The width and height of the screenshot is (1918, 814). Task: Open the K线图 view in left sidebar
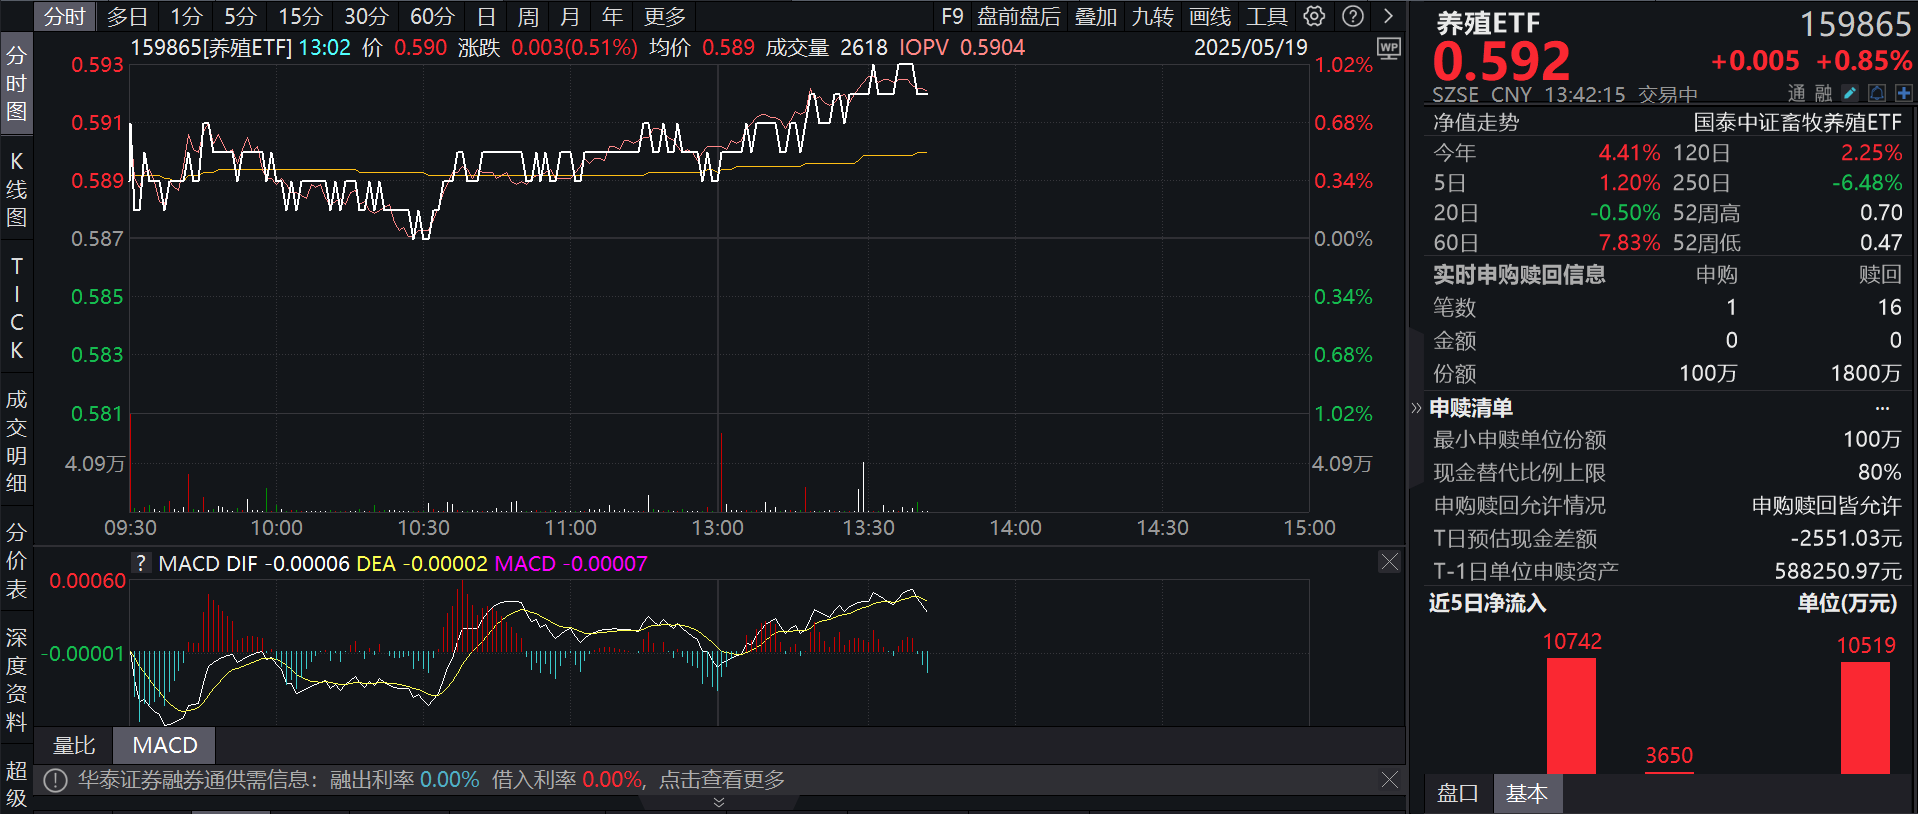pyautogui.click(x=16, y=189)
